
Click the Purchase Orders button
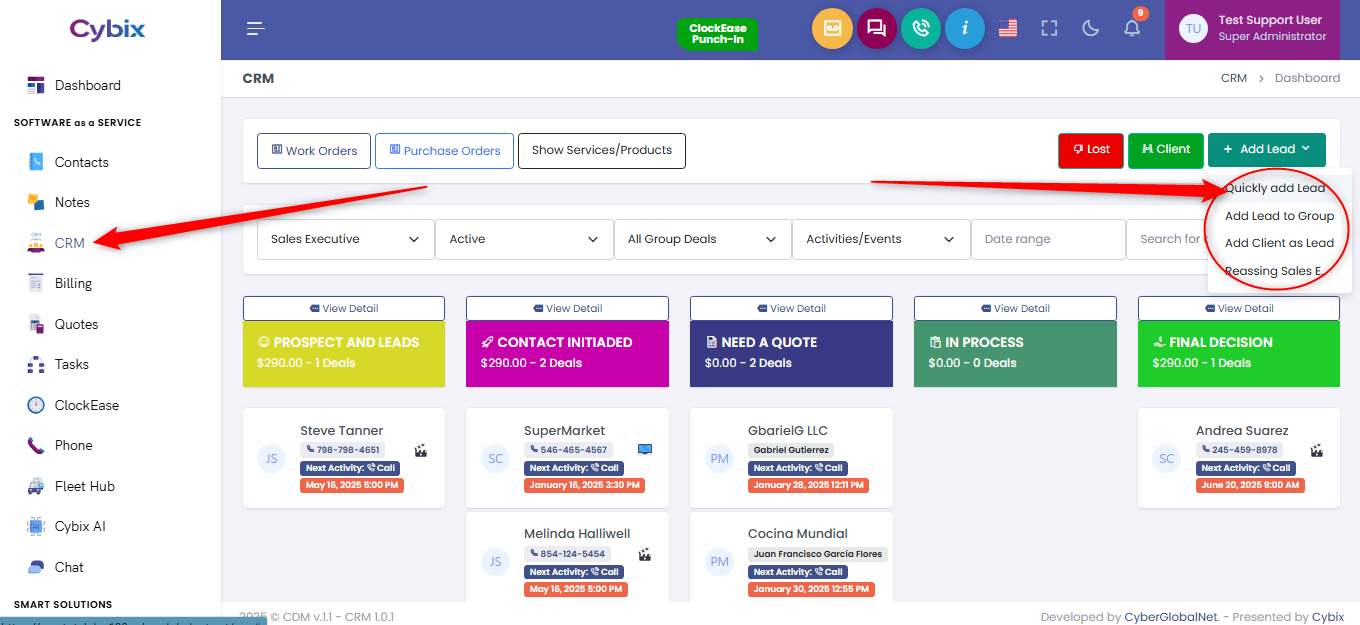click(444, 151)
